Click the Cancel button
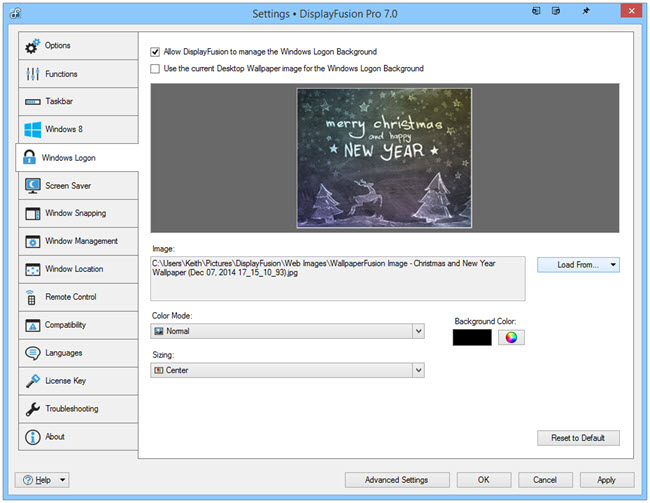The height and width of the screenshot is (503, 650). (545, 480)
